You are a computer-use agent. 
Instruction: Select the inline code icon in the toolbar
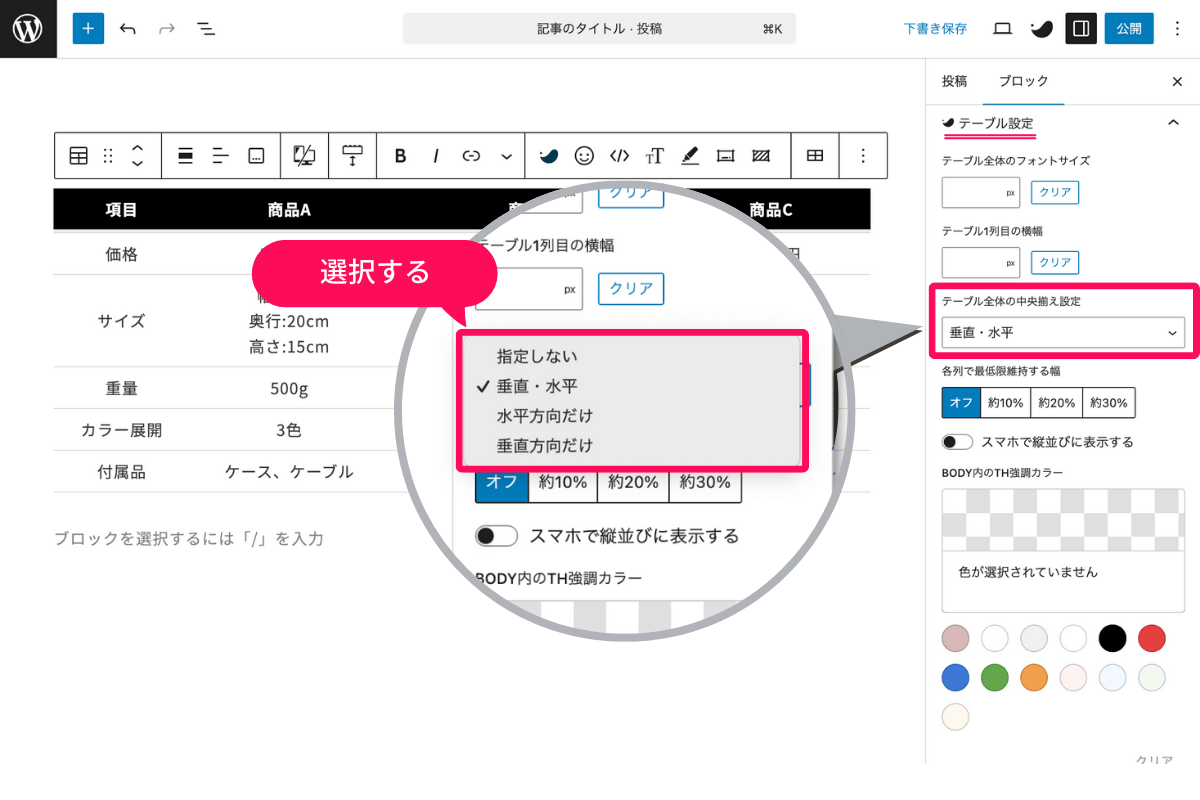click(x=619, y=156)
